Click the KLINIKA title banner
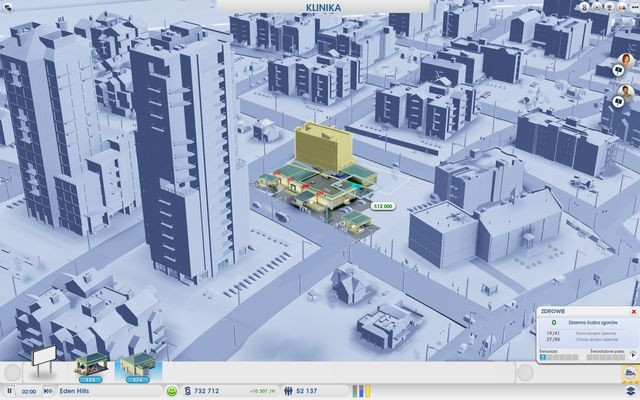Screen dimensions: 640x400 323,7
